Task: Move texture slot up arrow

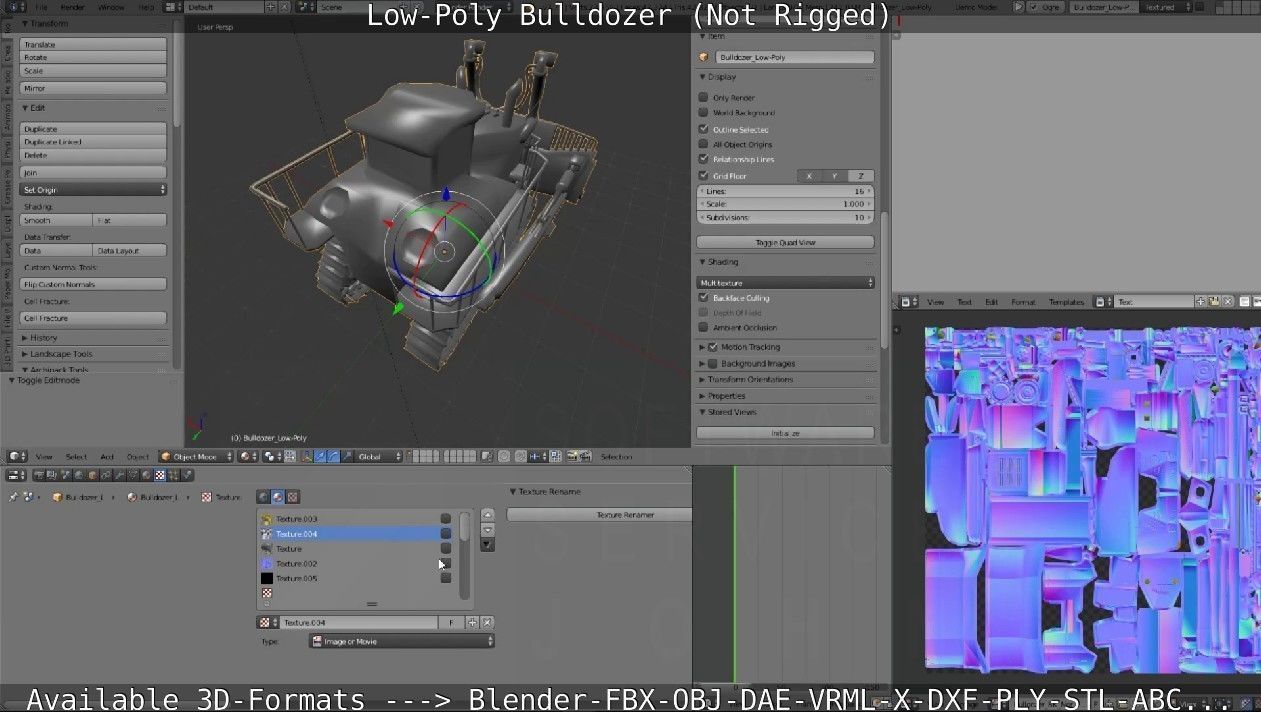Action: [x=488, y=517]
